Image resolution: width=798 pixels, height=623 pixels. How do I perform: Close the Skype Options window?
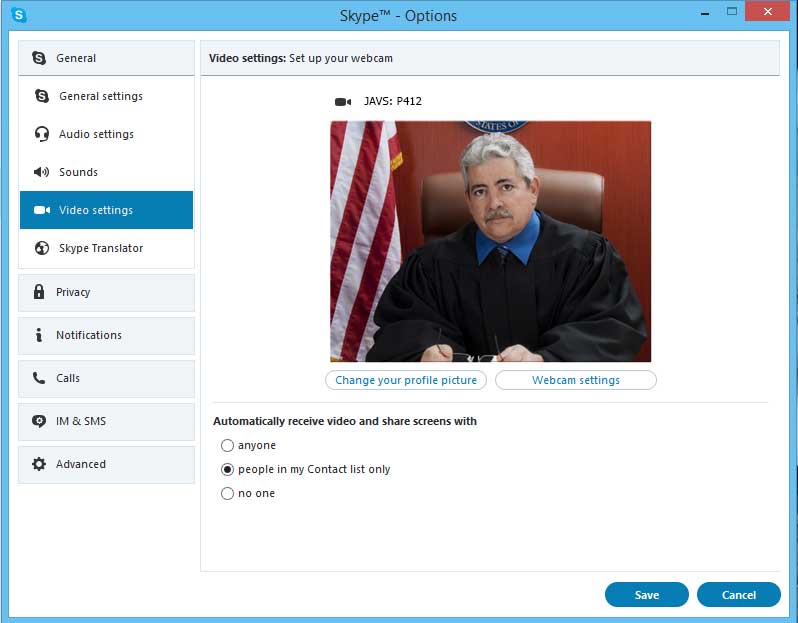pyautogui.click(x=767, y=11)
